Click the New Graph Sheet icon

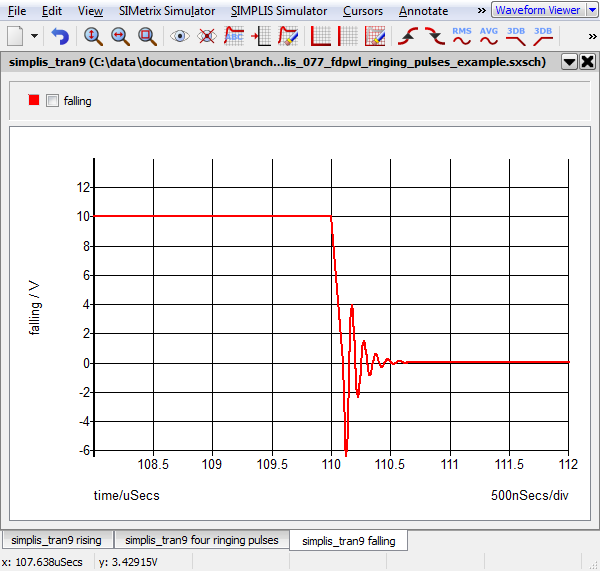click(x=16, y=37)
